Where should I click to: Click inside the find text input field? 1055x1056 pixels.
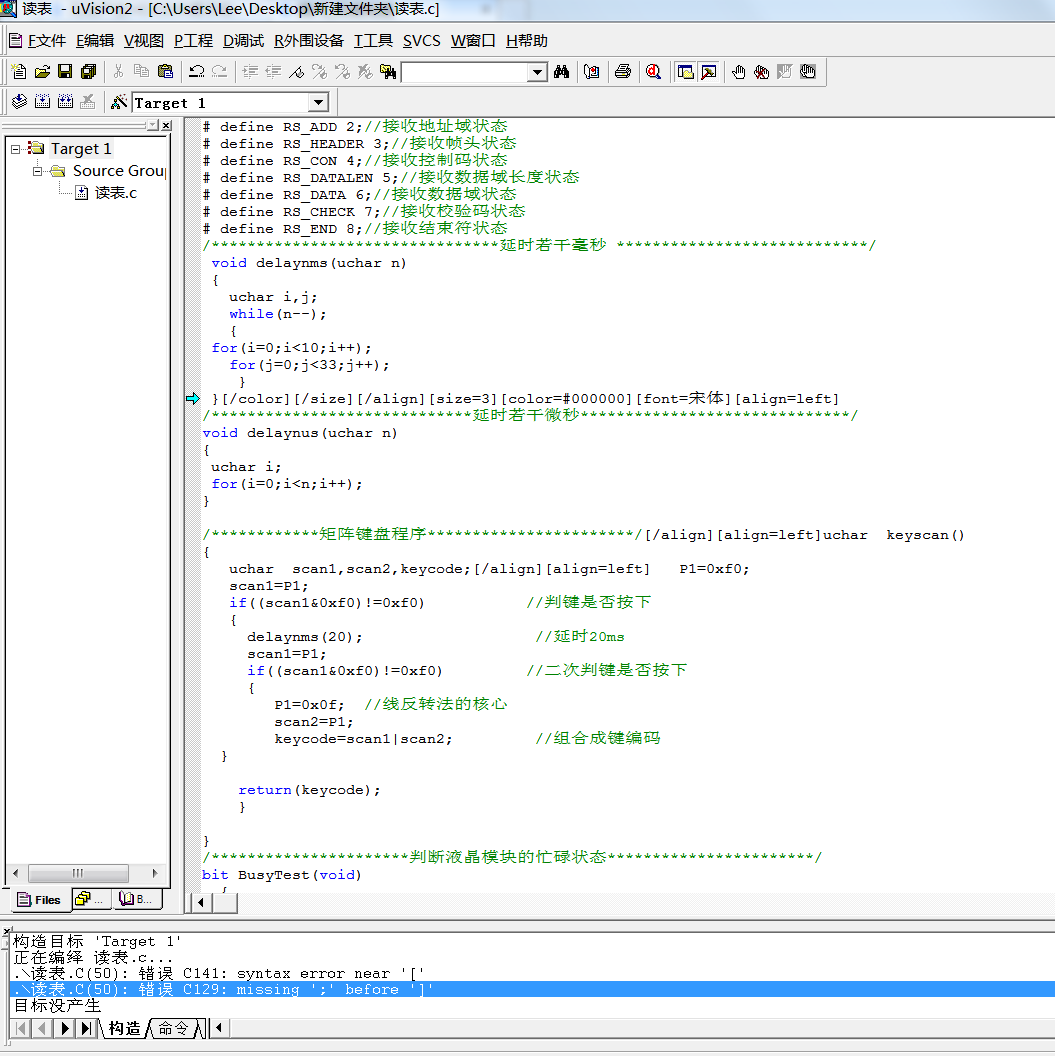point(464,72)
